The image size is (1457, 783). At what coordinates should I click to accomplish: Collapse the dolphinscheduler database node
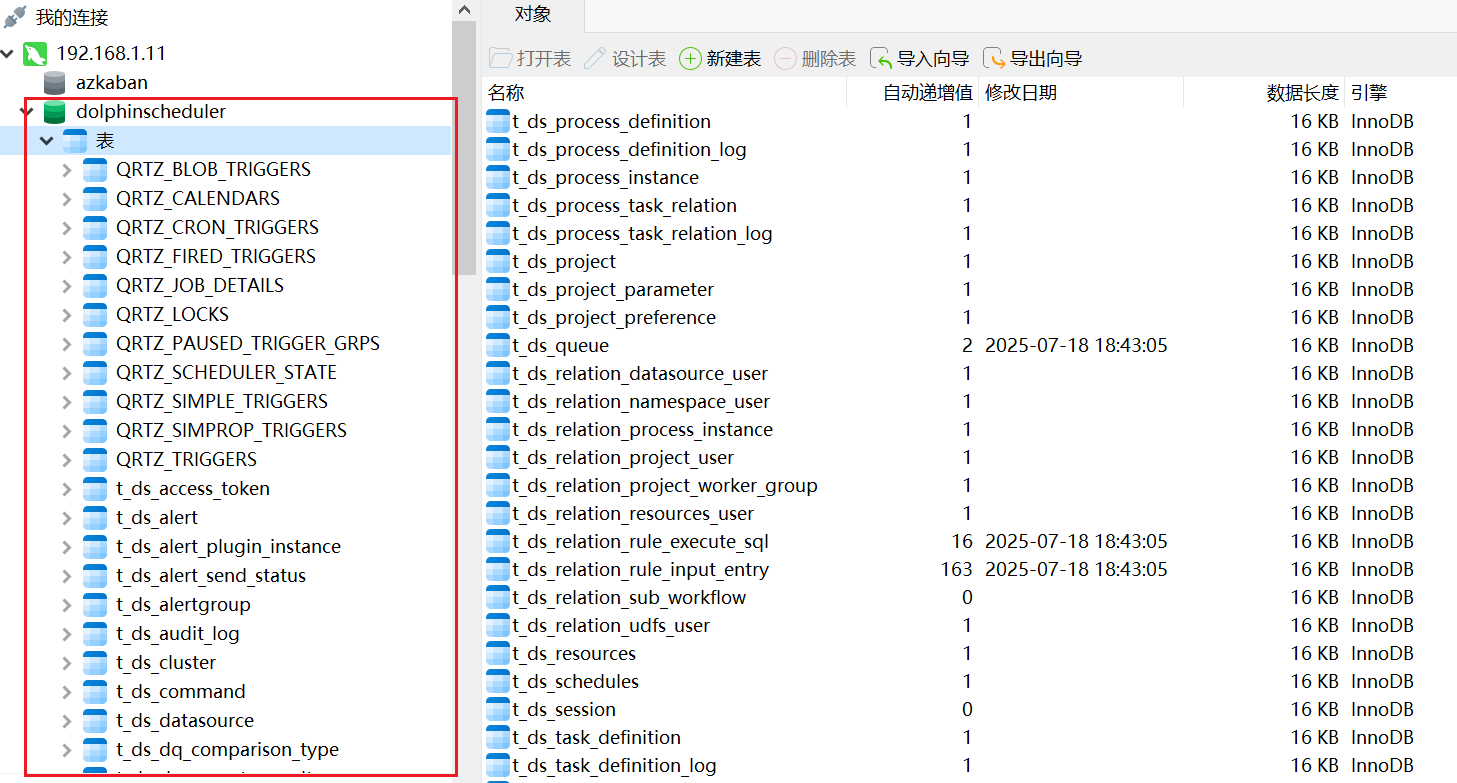pyautogui.click(x=27, y=112)
